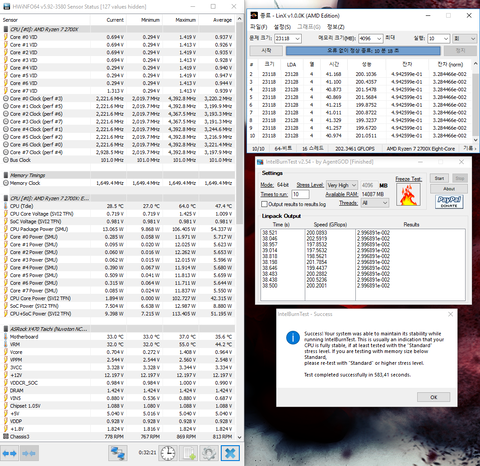Start logging with HWiNFO log file icon
The image size is (480, 466).
[x=188, y=453]
